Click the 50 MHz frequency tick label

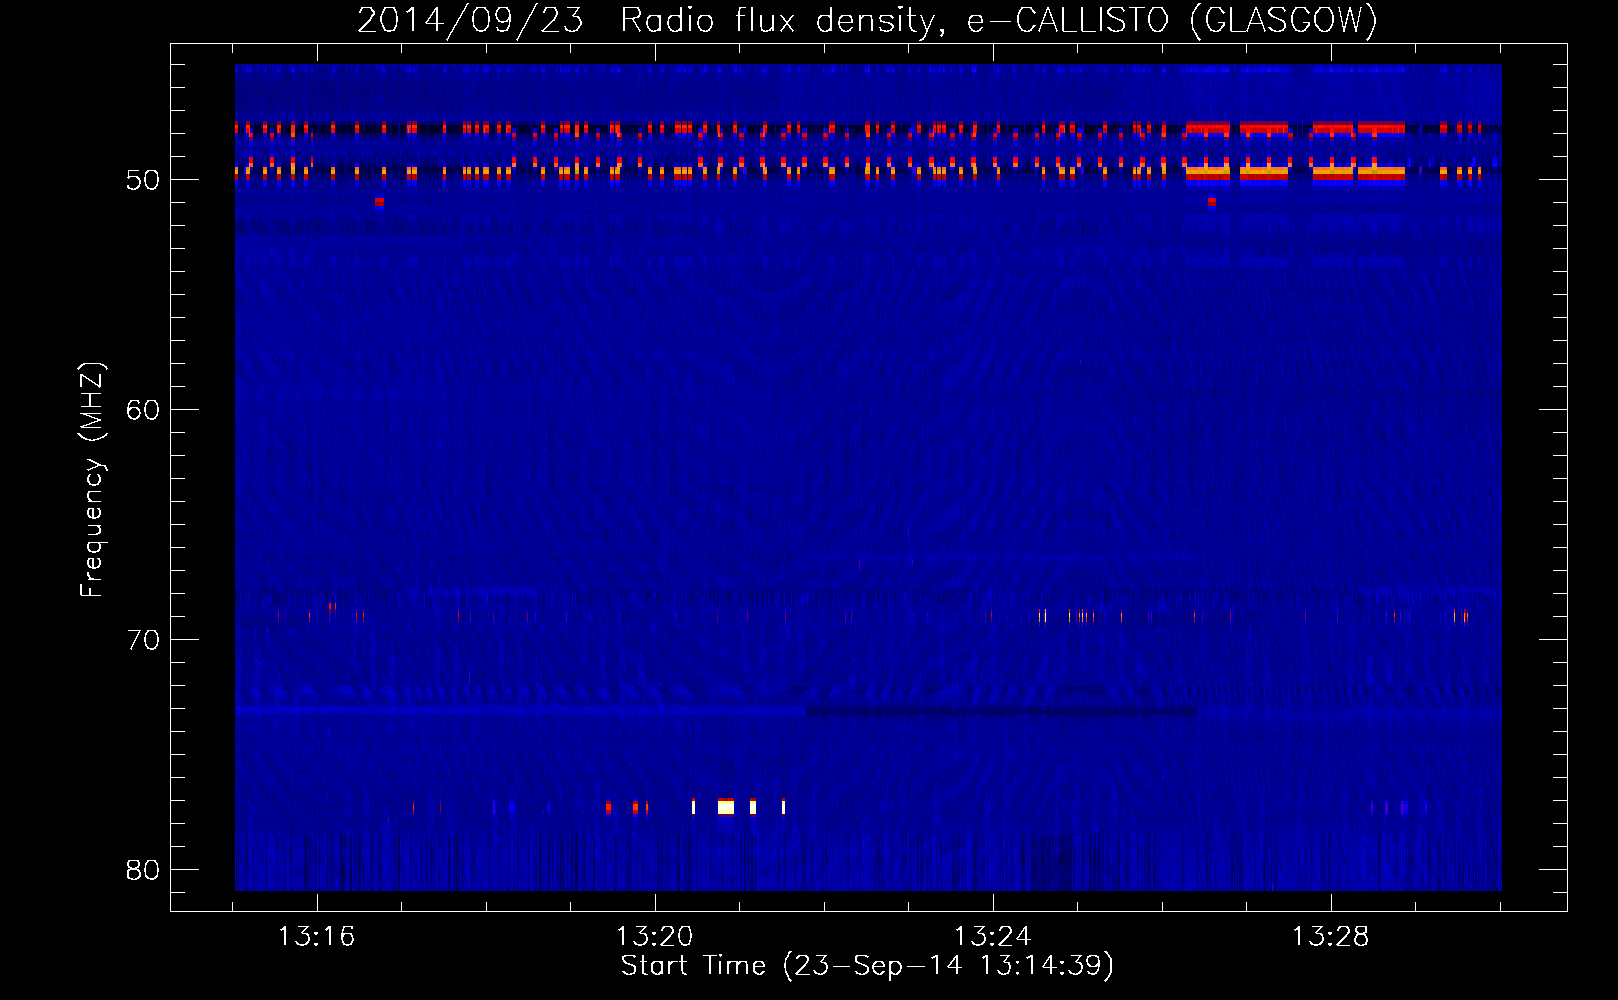143,180
